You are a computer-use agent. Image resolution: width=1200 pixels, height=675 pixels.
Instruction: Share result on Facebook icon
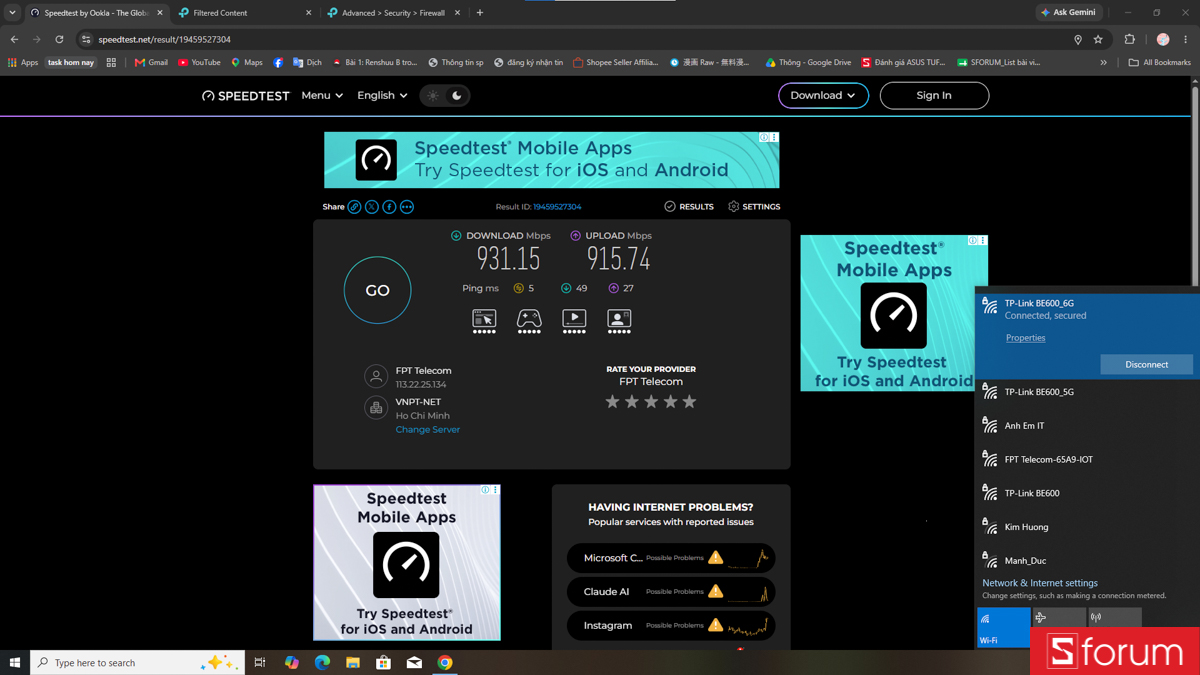[x=389, y=207]
